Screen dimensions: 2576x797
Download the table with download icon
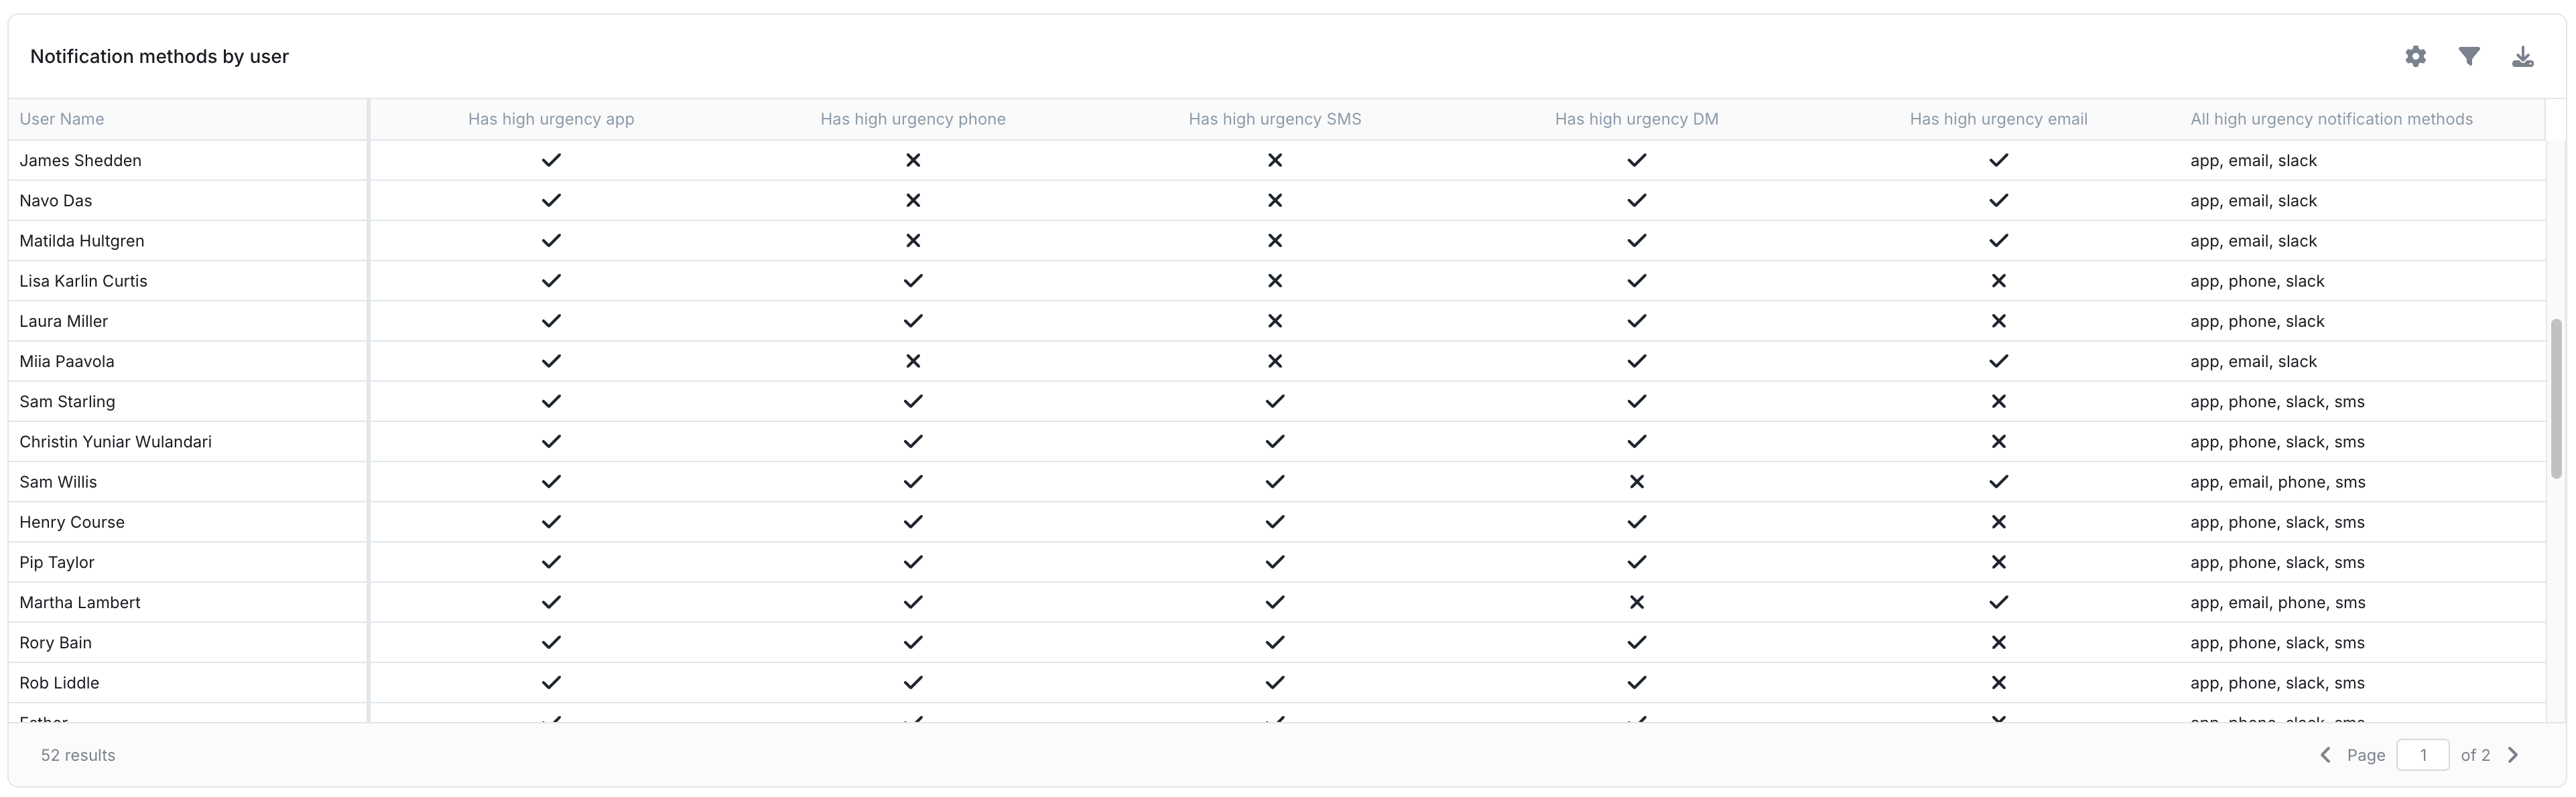[2522, 57]
